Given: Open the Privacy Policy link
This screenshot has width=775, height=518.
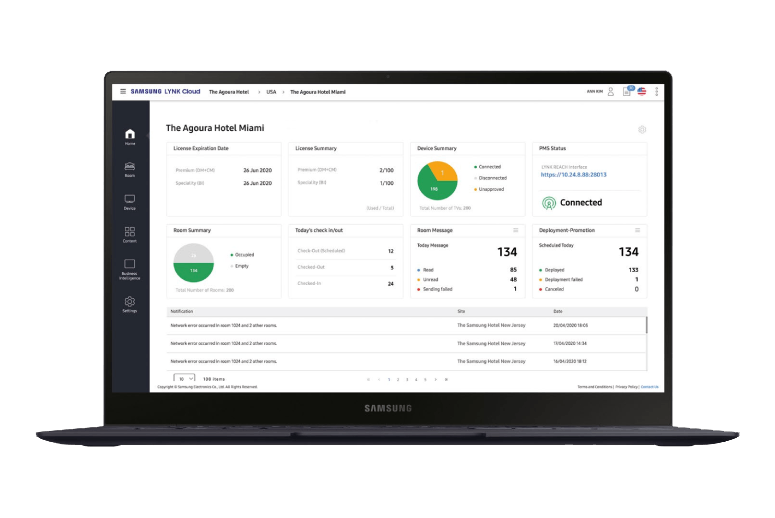Looking at the screenshot, I should (627, 386).
